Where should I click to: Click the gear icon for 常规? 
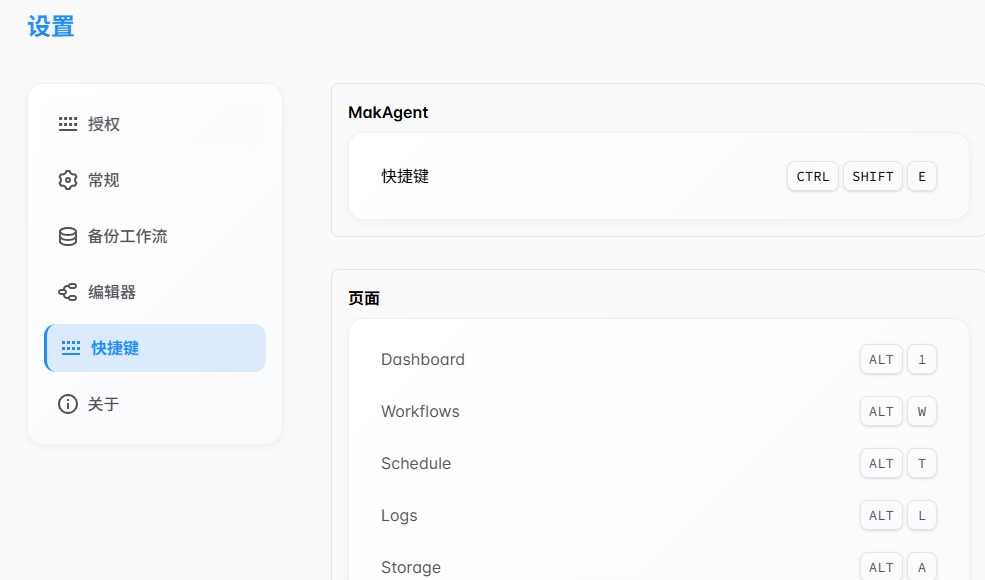click(x=68, y=180)
